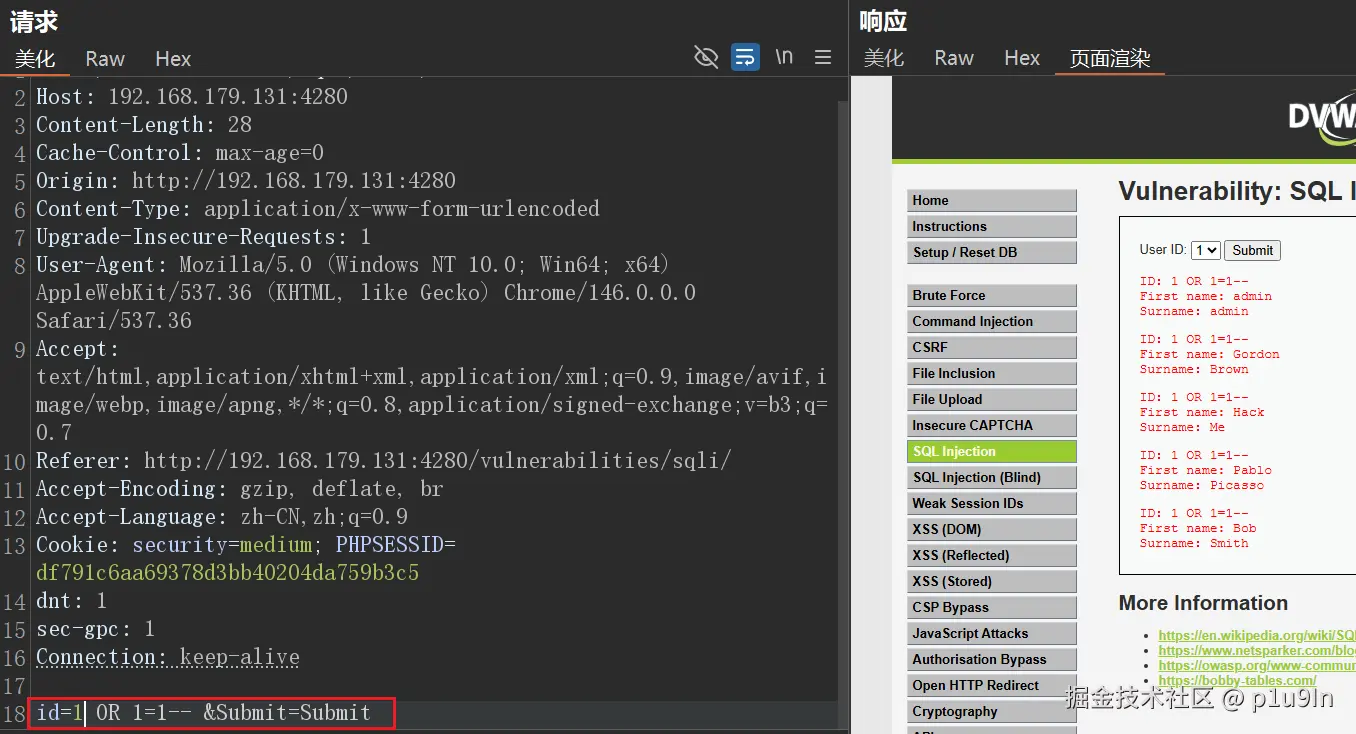Click the First name: Bob result

(1198, 528)
